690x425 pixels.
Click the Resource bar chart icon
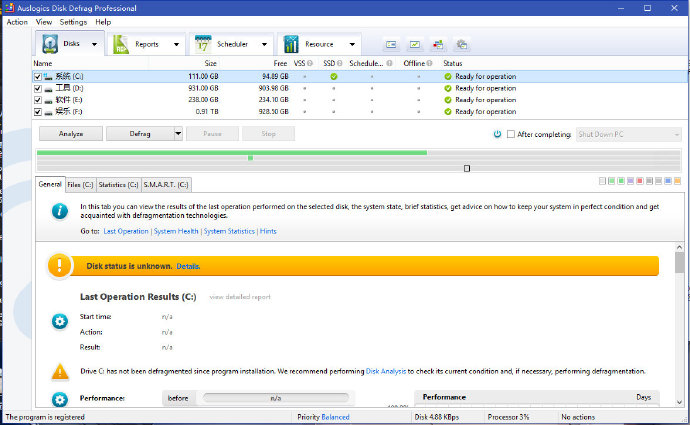tap(291, 44)
